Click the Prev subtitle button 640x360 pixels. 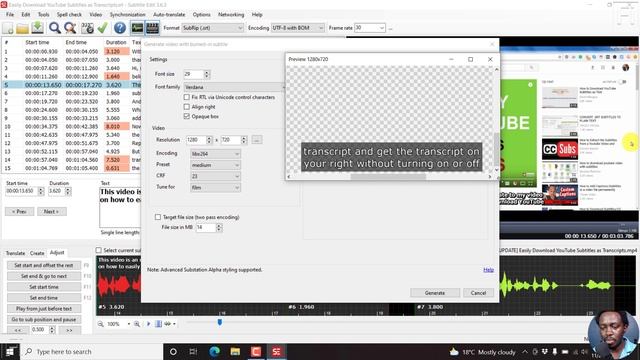19,211
